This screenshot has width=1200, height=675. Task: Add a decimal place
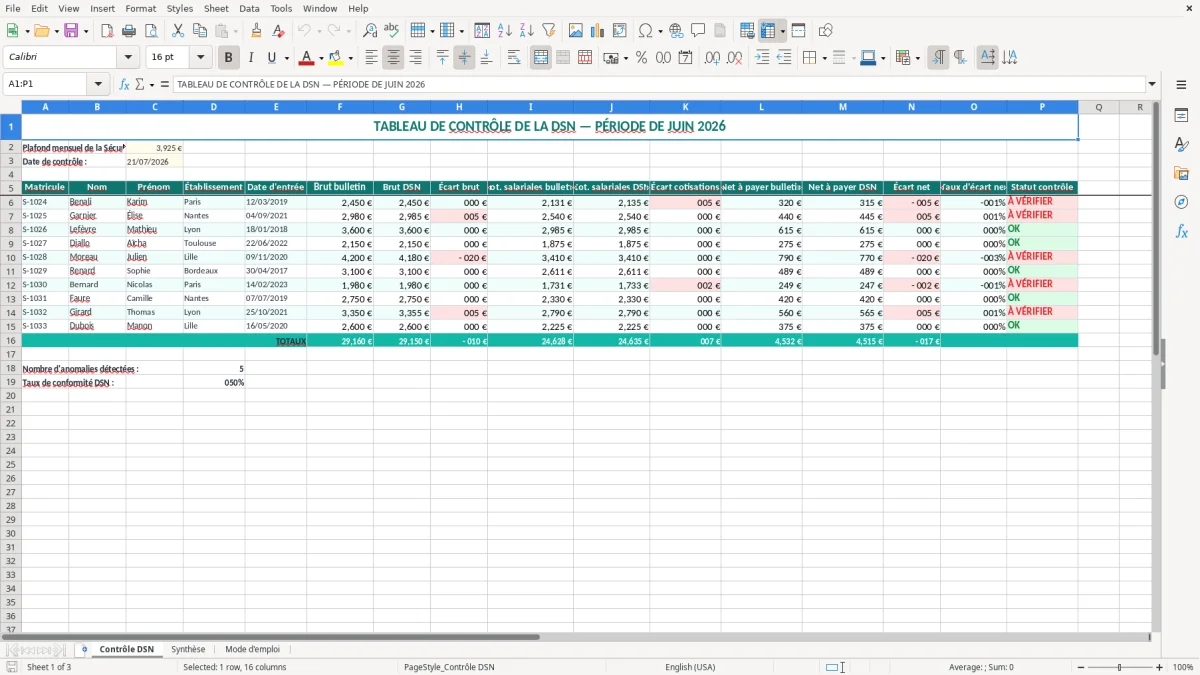coord(713,58)
